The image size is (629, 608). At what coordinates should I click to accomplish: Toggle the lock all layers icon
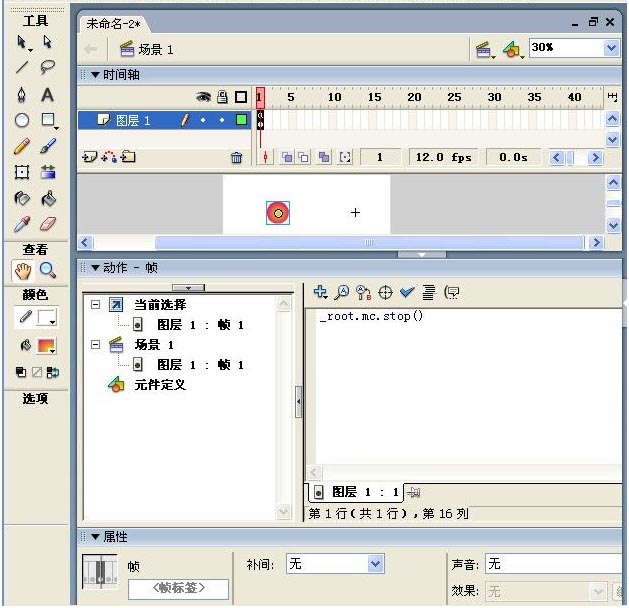[222, 97]
